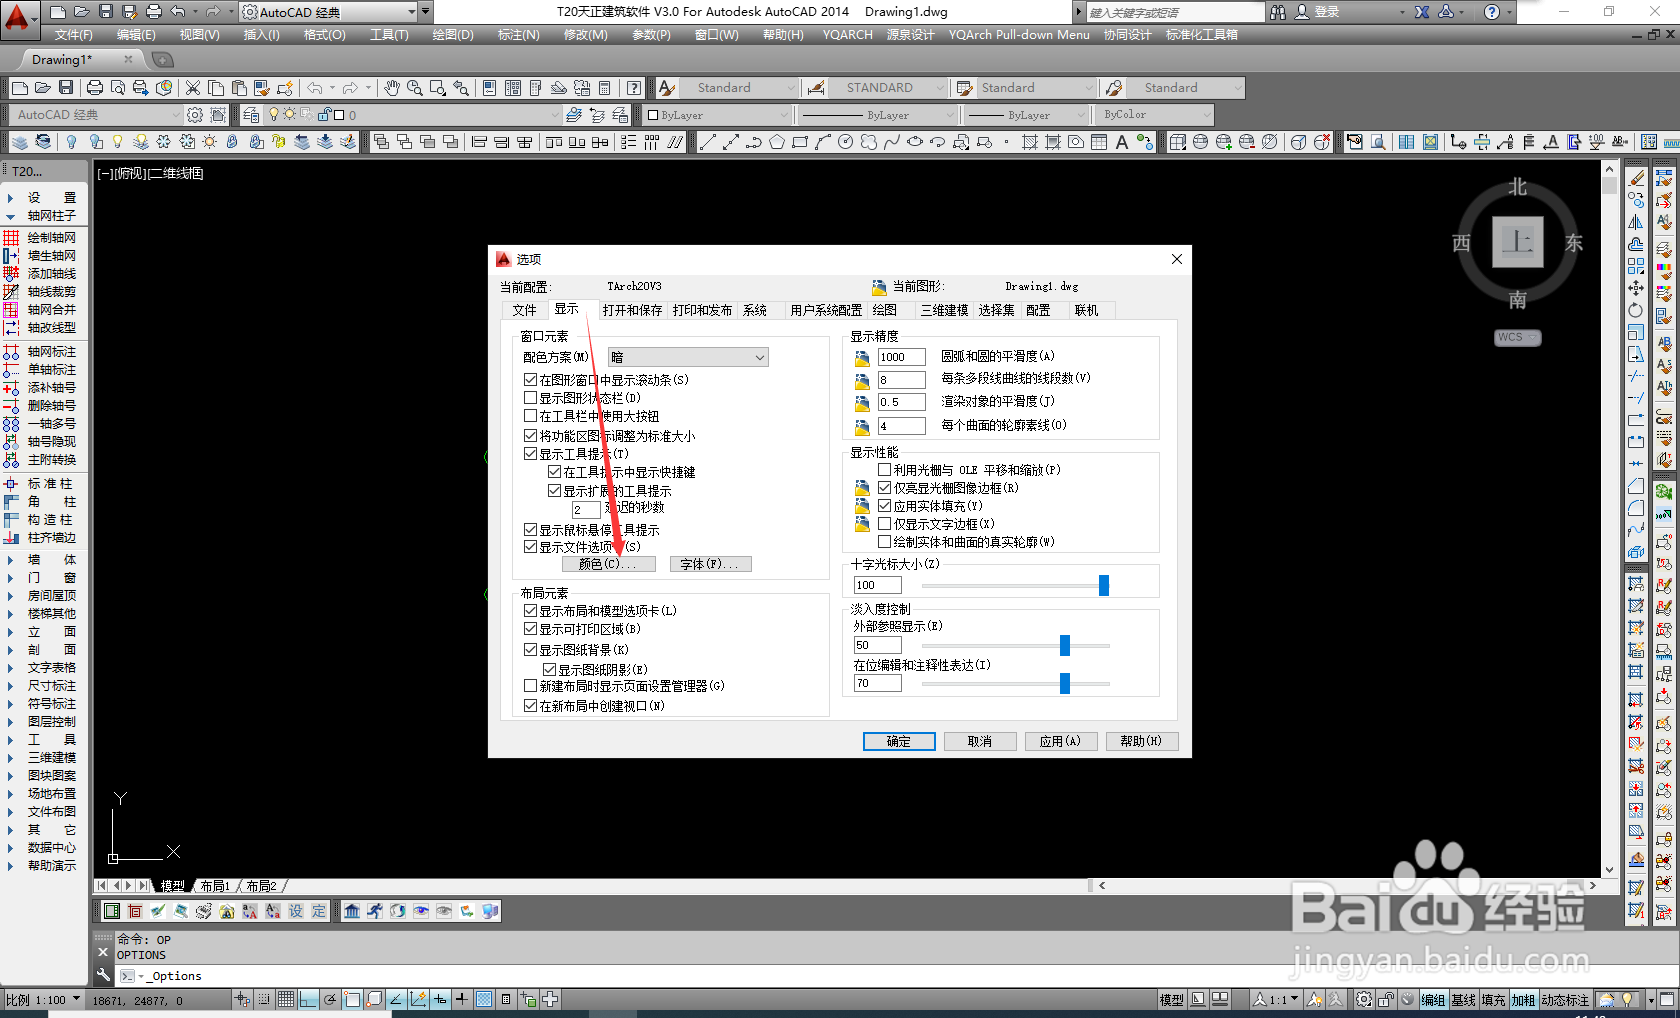
Task: Click the Cut scissors icon
Action: 193,88
